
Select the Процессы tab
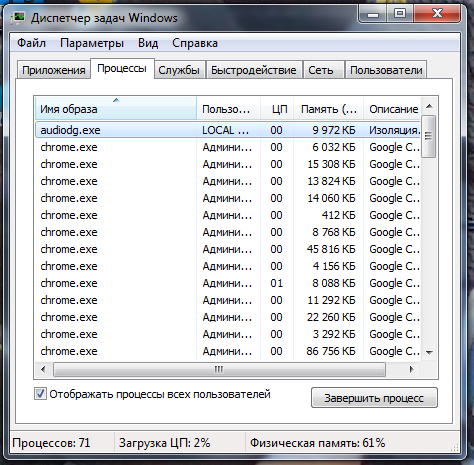pyautogui.click(x=122, y=68)
